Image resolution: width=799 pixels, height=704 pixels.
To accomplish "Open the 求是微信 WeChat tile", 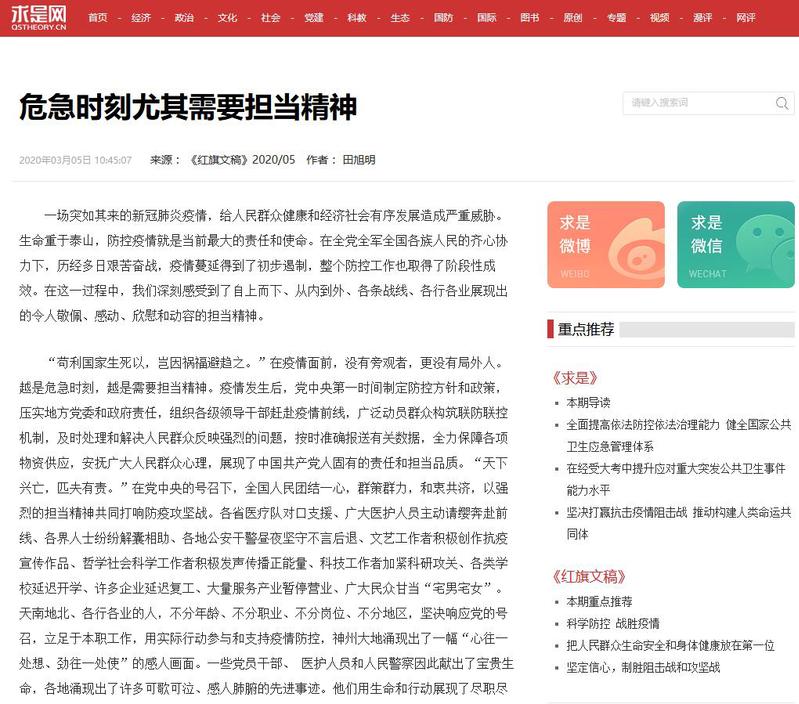I will [x=735, y=245].
